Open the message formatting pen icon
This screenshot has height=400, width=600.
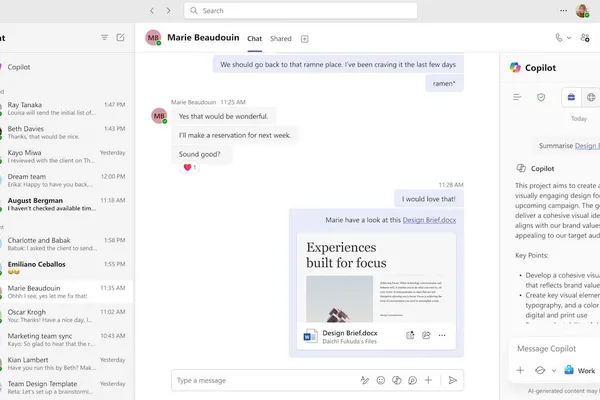pos(365,380)
